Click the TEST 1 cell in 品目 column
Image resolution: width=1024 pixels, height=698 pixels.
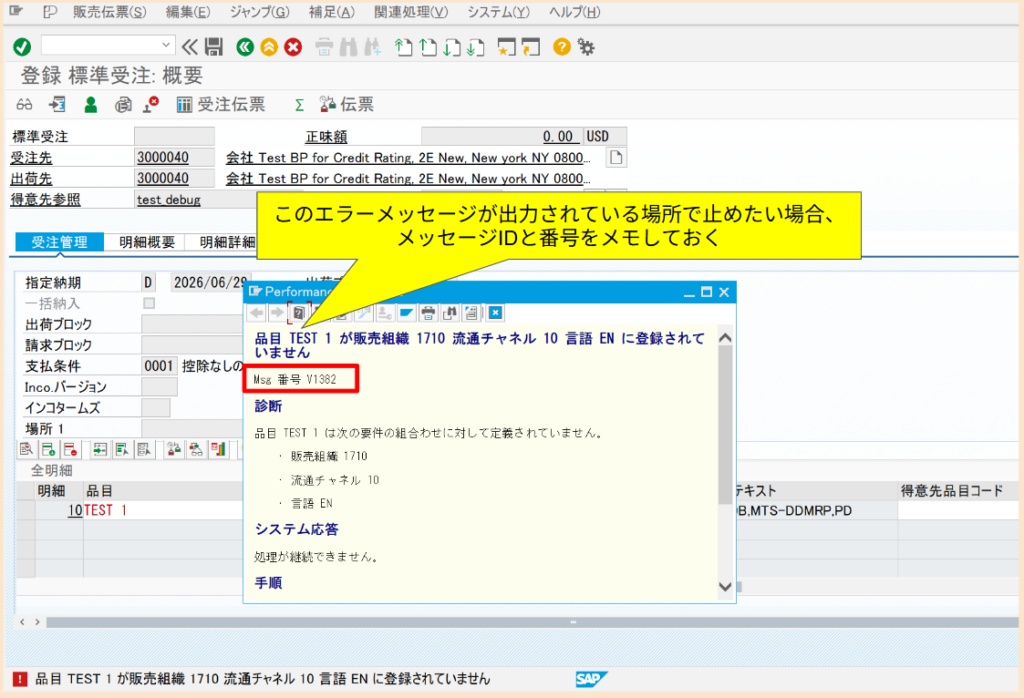162,510
